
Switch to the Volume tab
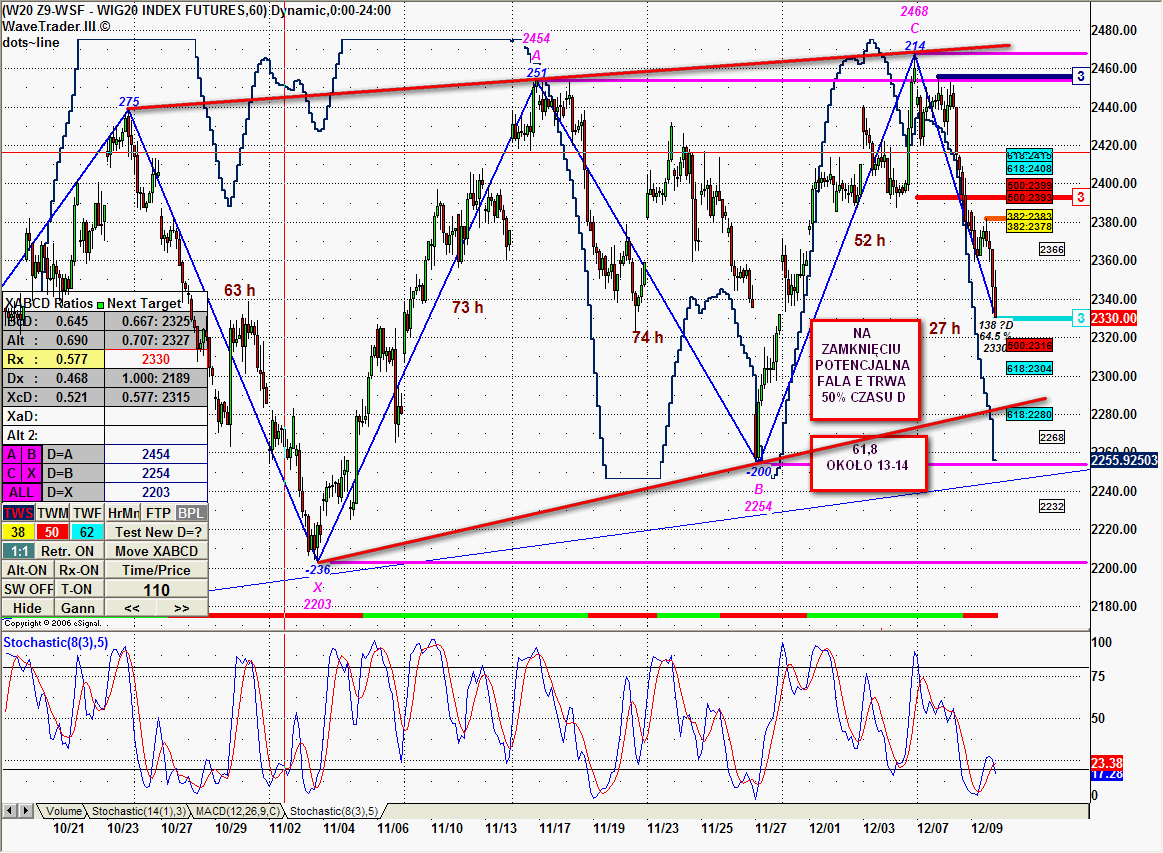tap(63, 811)
